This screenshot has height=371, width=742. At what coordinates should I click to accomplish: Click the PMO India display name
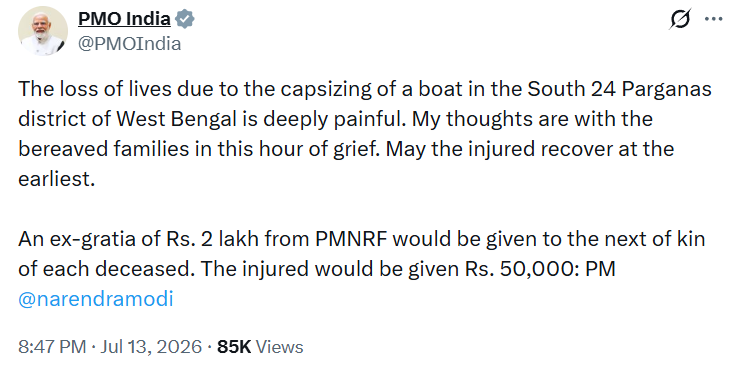click(124, 19)
